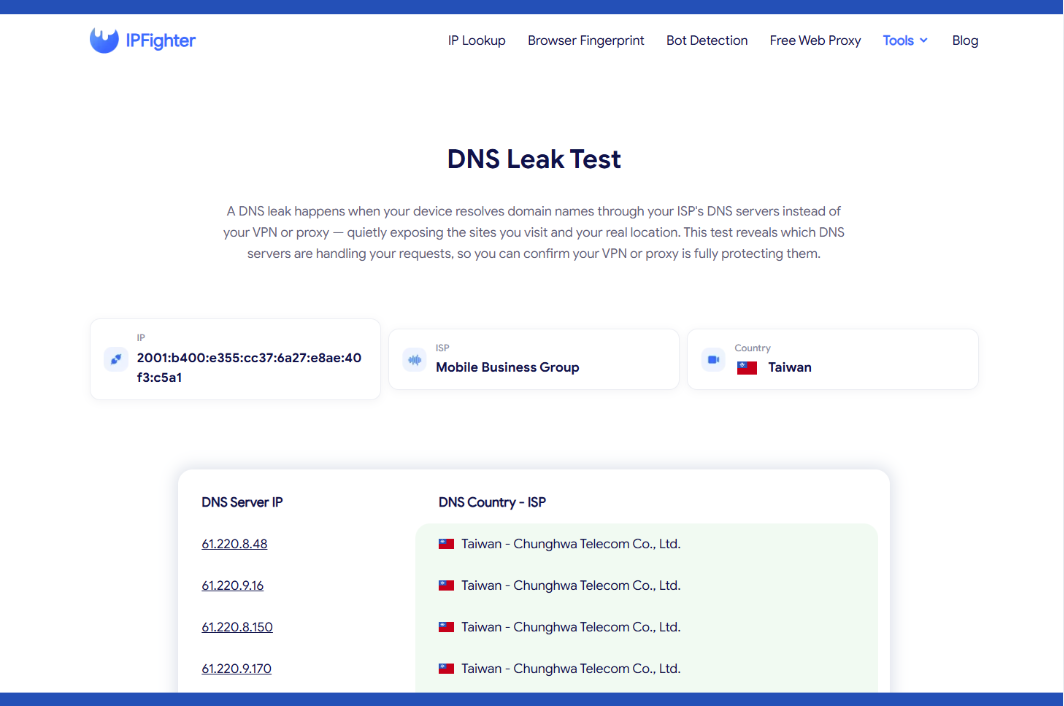
Task: Click the IPFighter flame logo icon
Action: (x=104, y=41)
